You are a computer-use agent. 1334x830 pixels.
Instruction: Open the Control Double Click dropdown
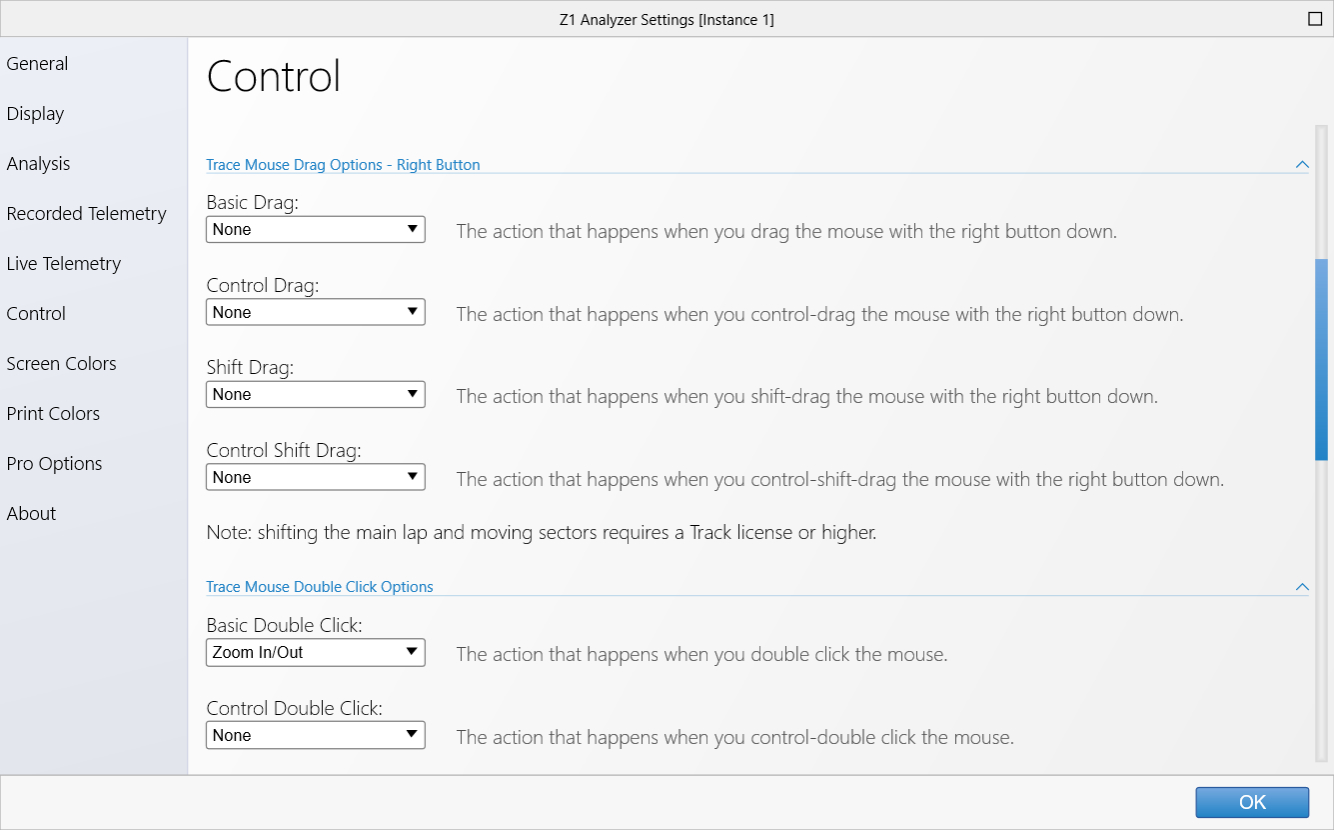[x=316, y=735]
